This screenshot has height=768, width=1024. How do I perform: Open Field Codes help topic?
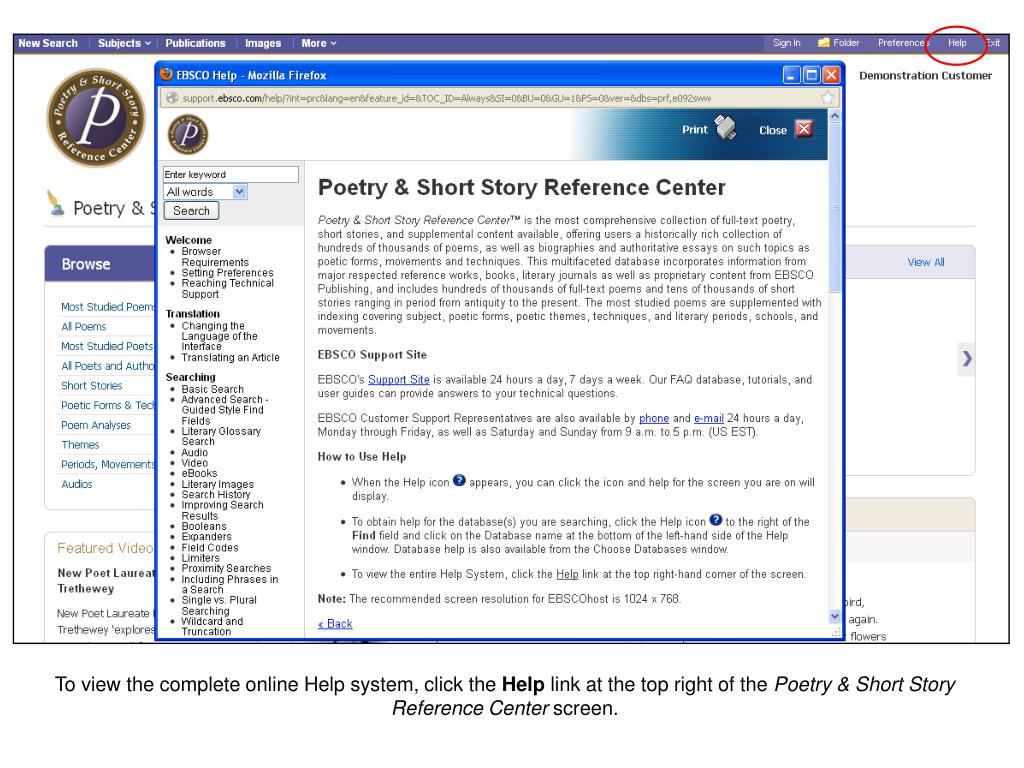pos(210,548)
